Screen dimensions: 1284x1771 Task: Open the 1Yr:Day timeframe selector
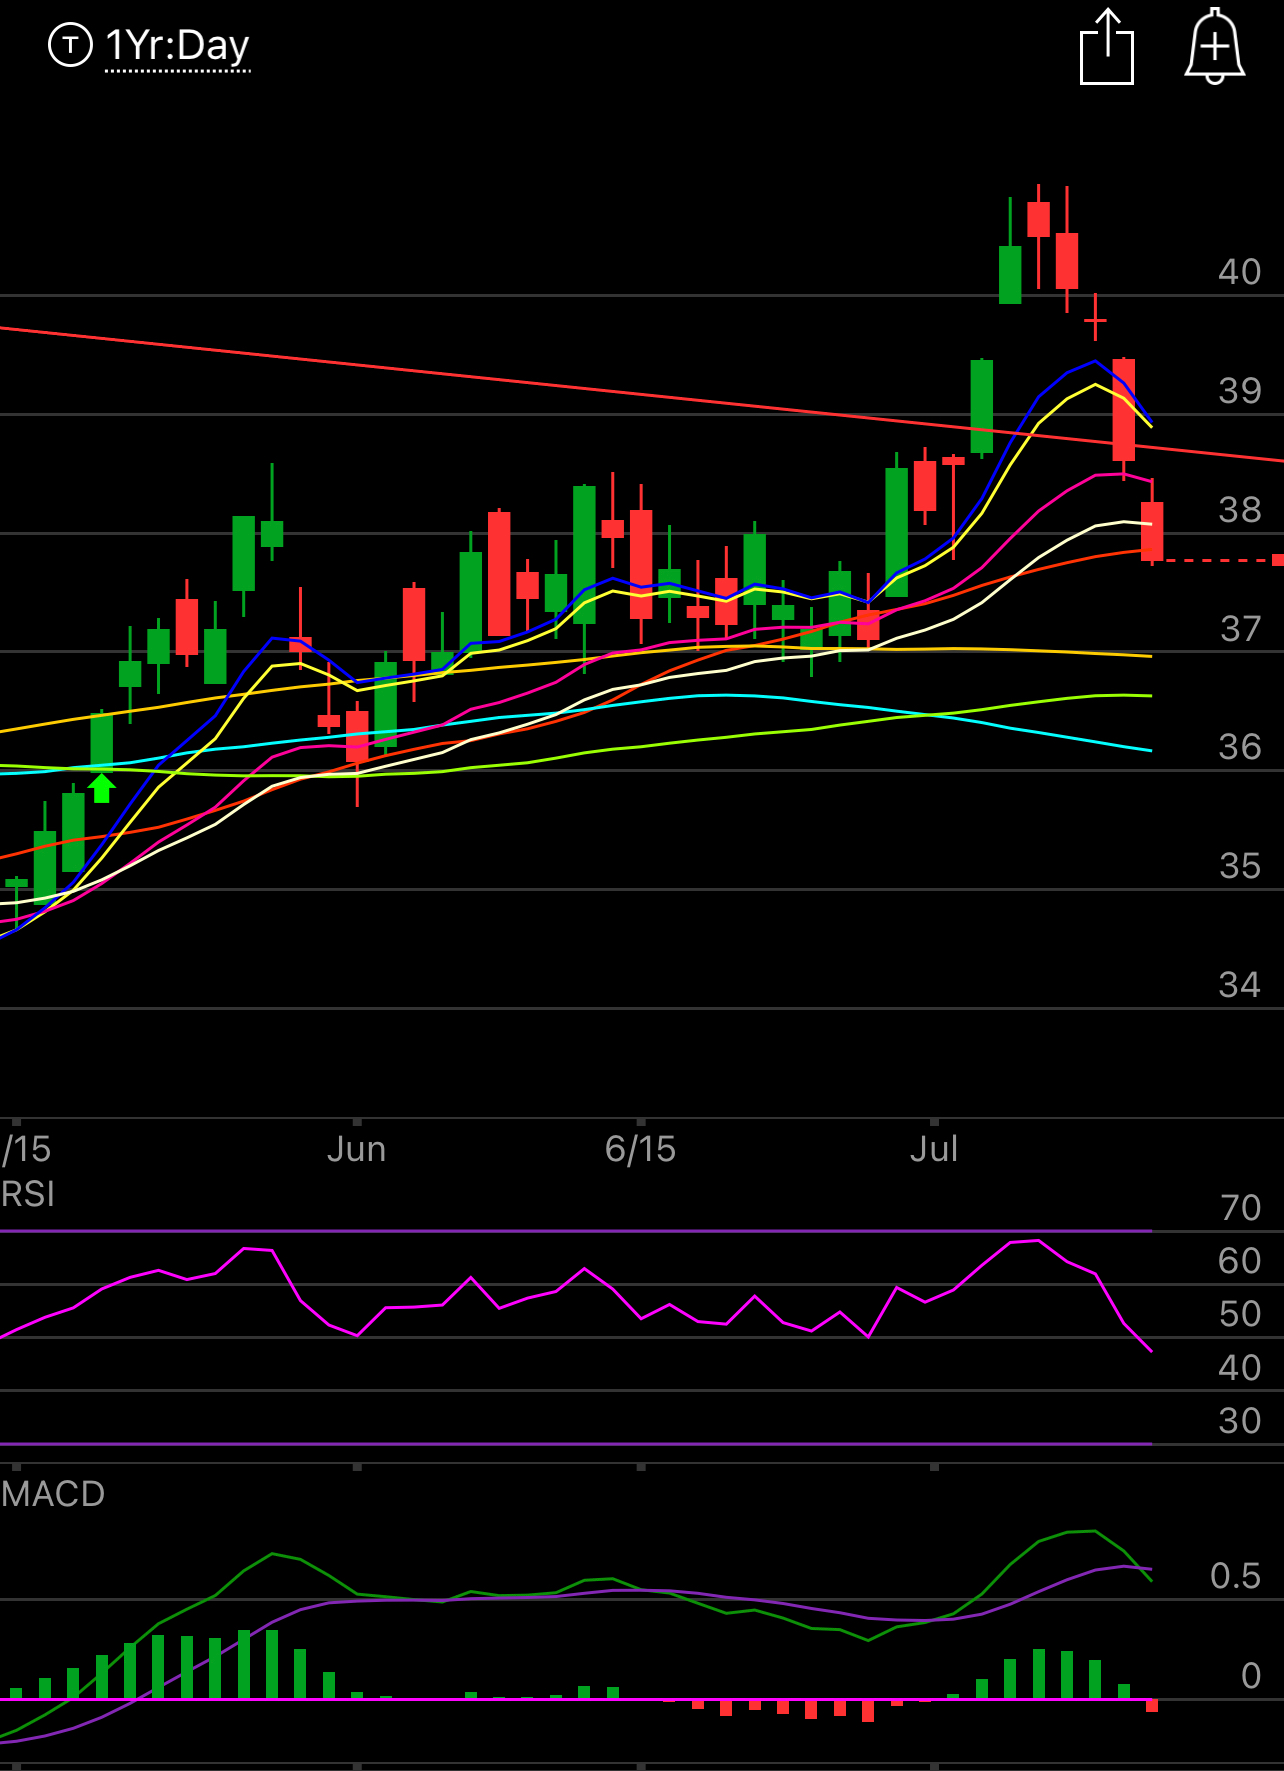click(x=177, y=46)
